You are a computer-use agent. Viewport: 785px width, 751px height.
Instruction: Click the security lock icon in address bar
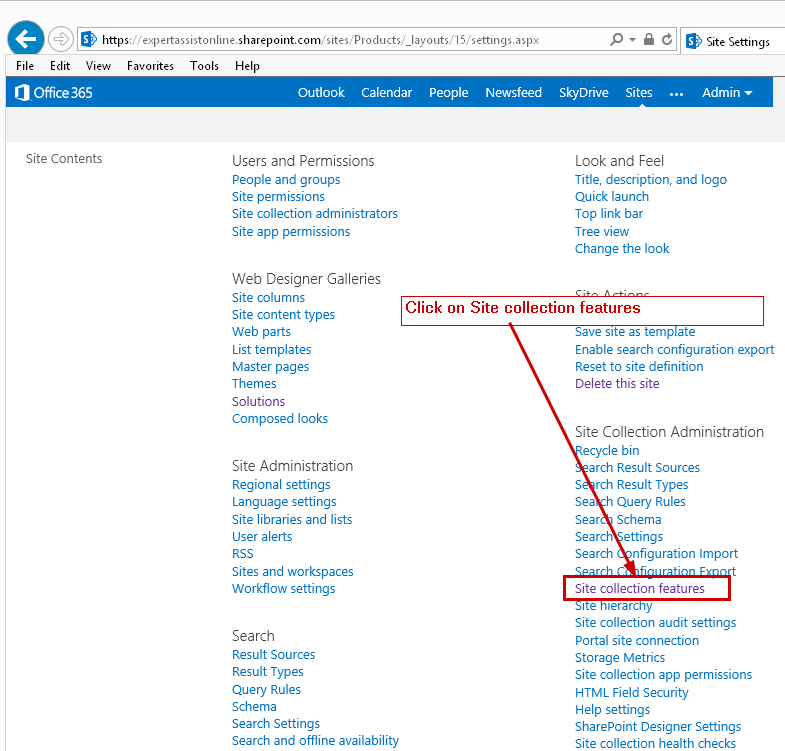[649, 40]
